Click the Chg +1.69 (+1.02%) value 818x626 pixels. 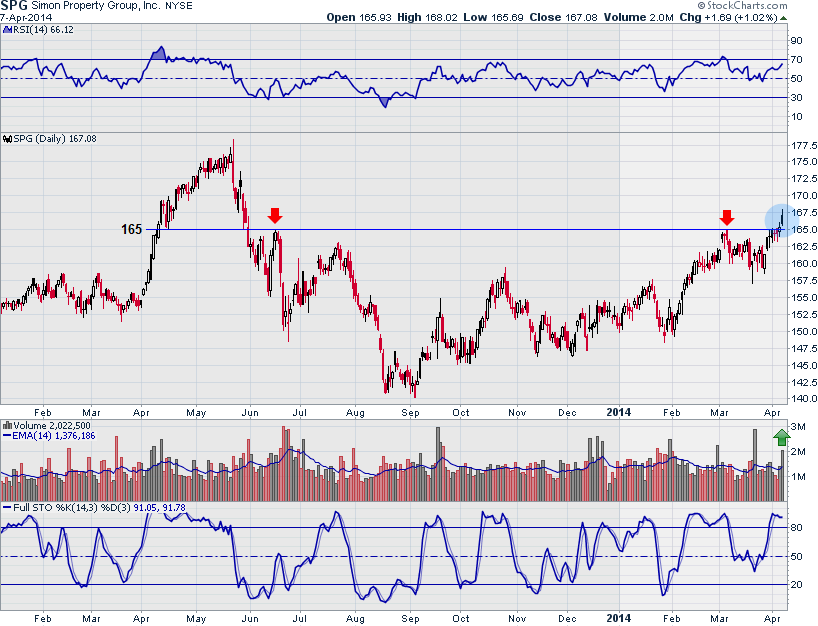click(x=728, y=17)
